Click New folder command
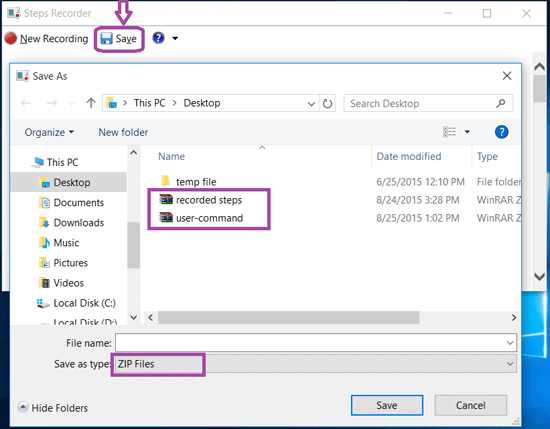Image resolution: width=550 pixels, height=429 pixels. pos(123,132)
